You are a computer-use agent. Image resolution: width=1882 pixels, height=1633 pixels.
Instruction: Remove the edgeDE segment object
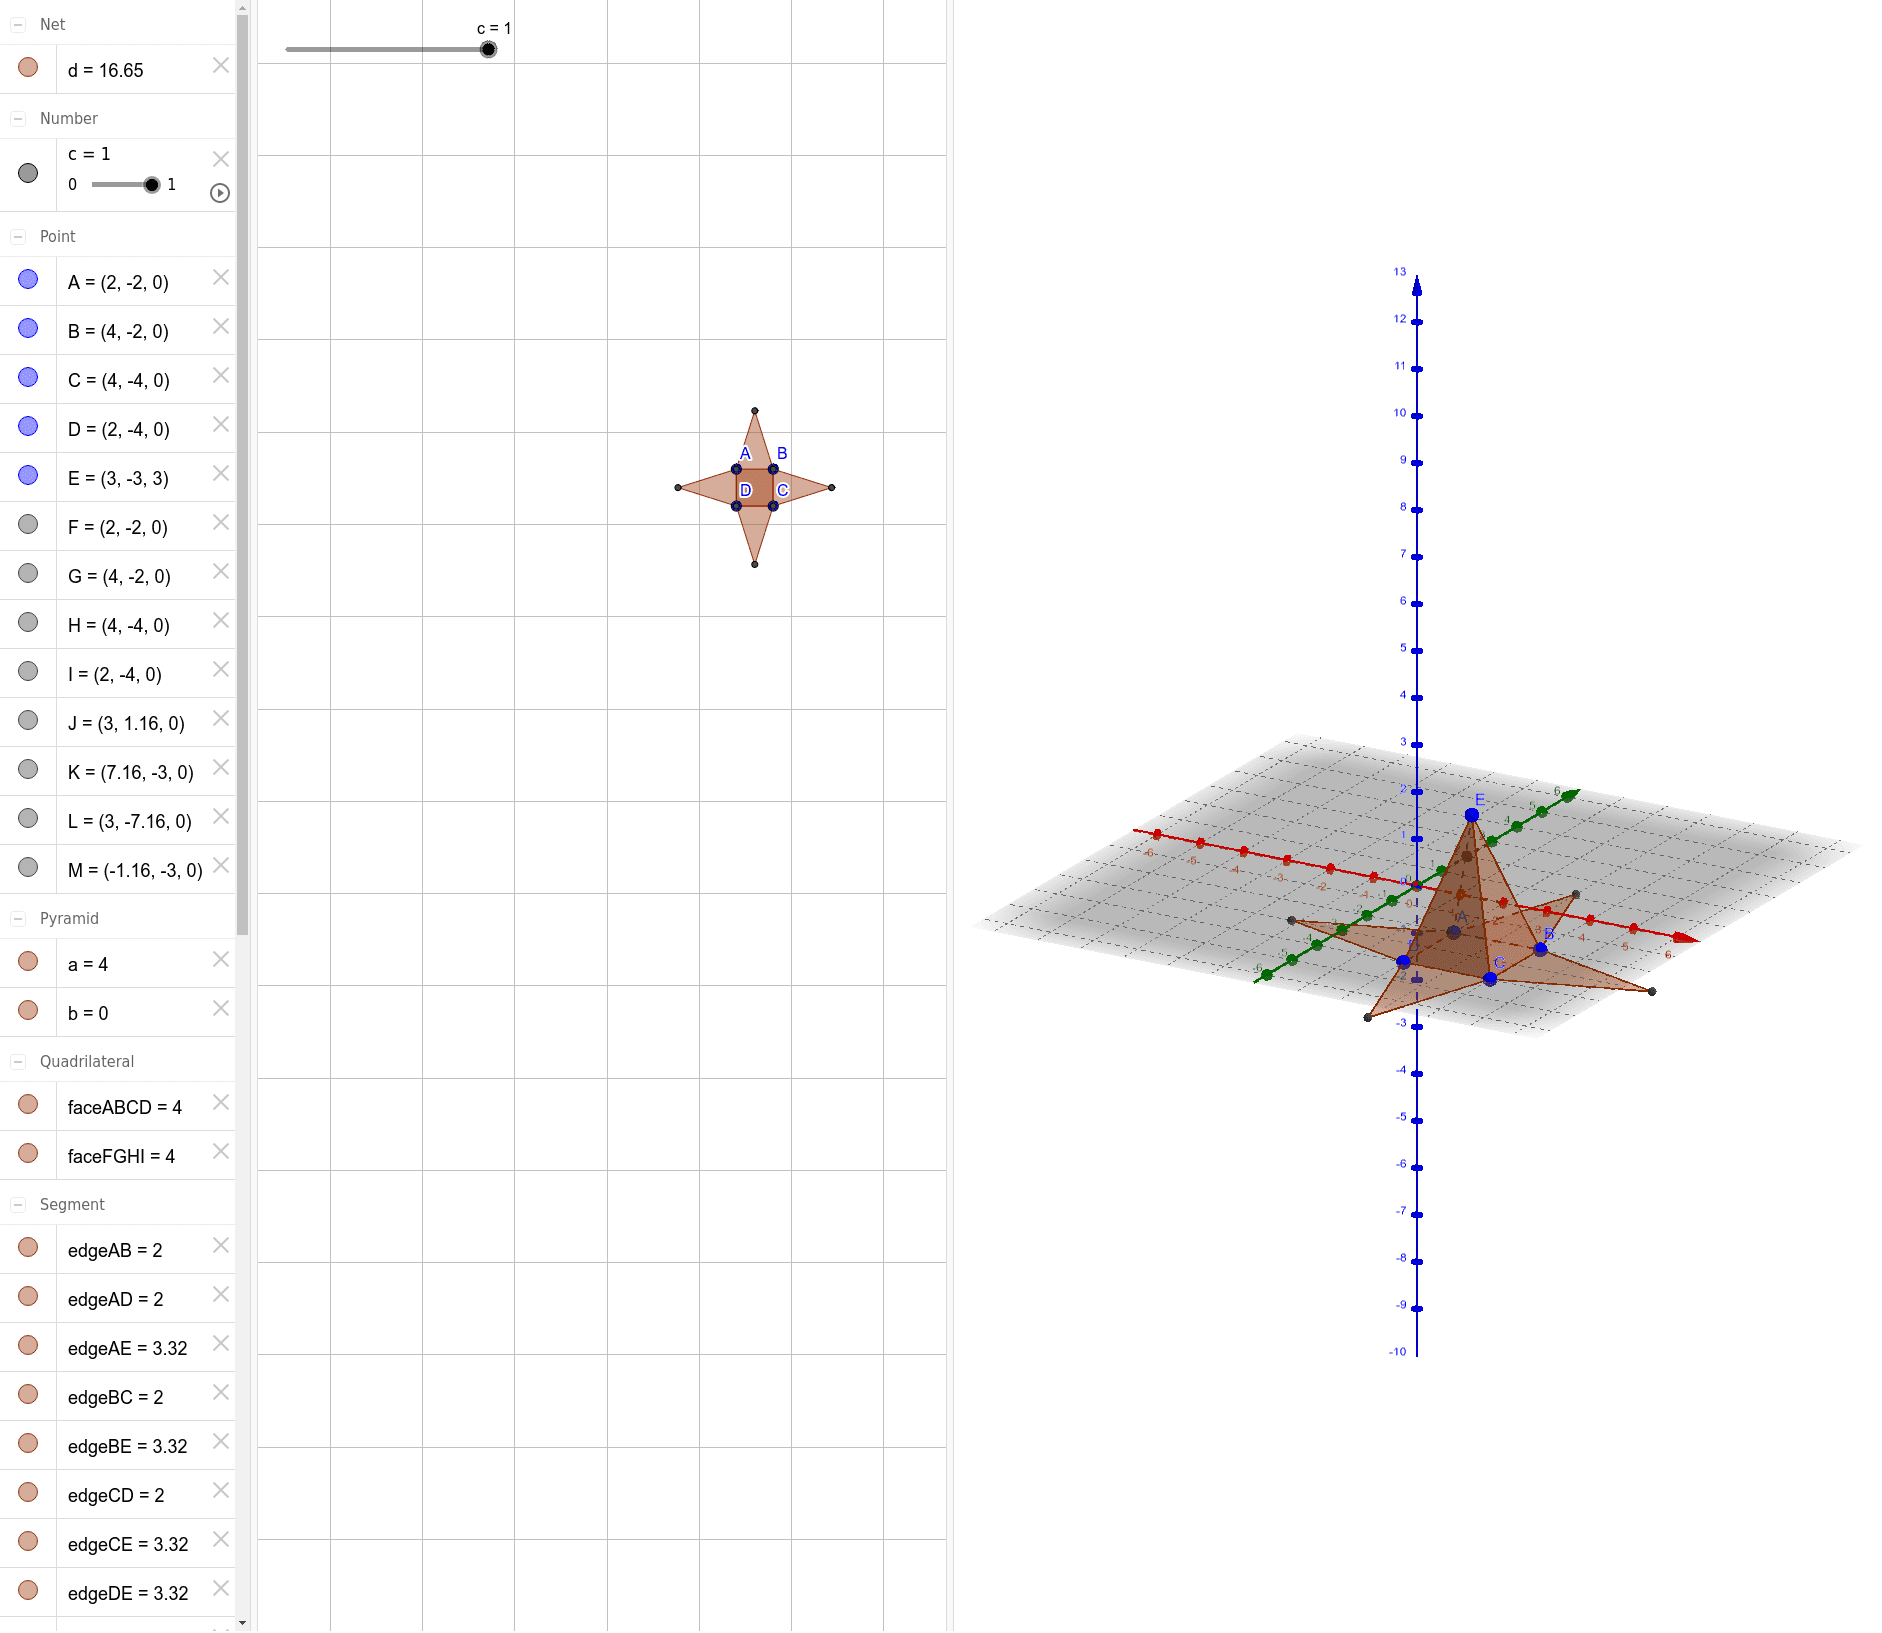tap(221, 1590)
